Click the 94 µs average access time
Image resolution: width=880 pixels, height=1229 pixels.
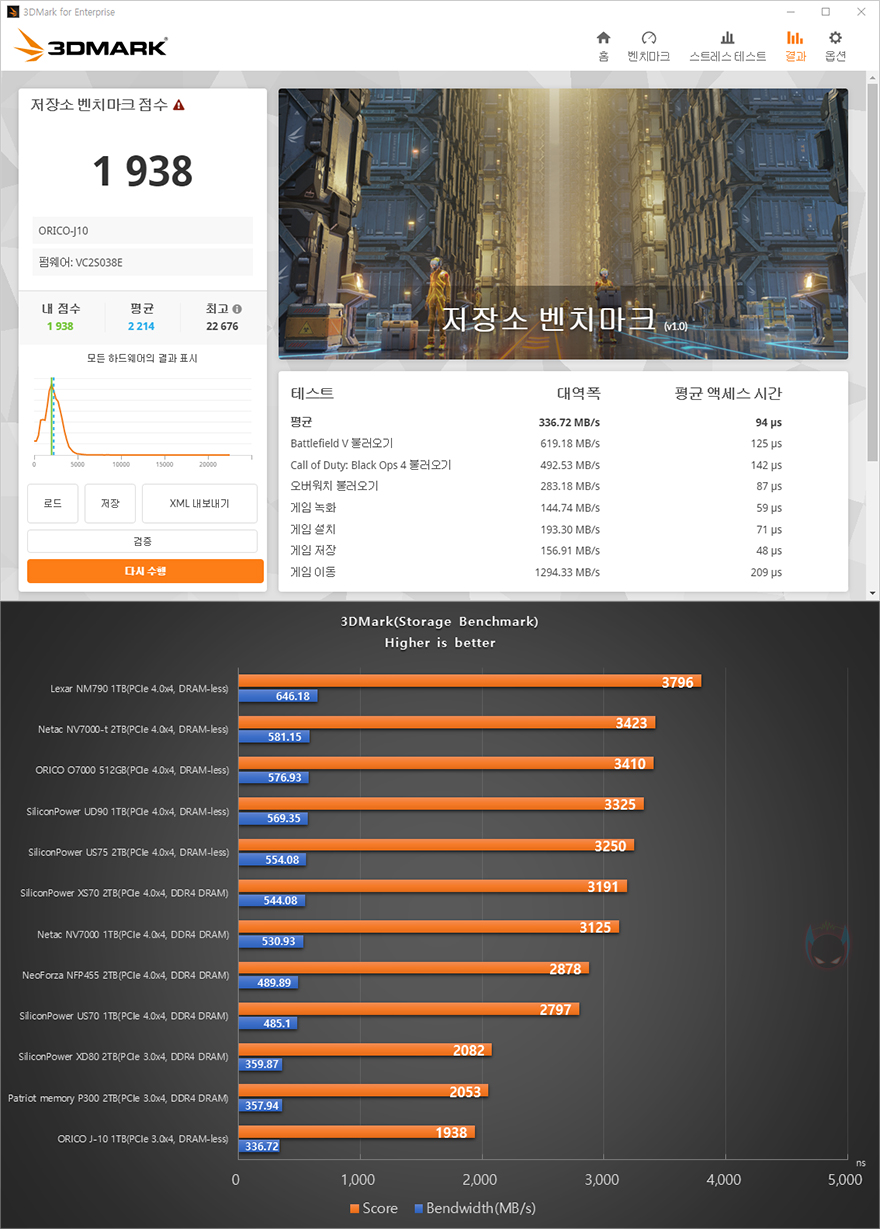[769, 422]
